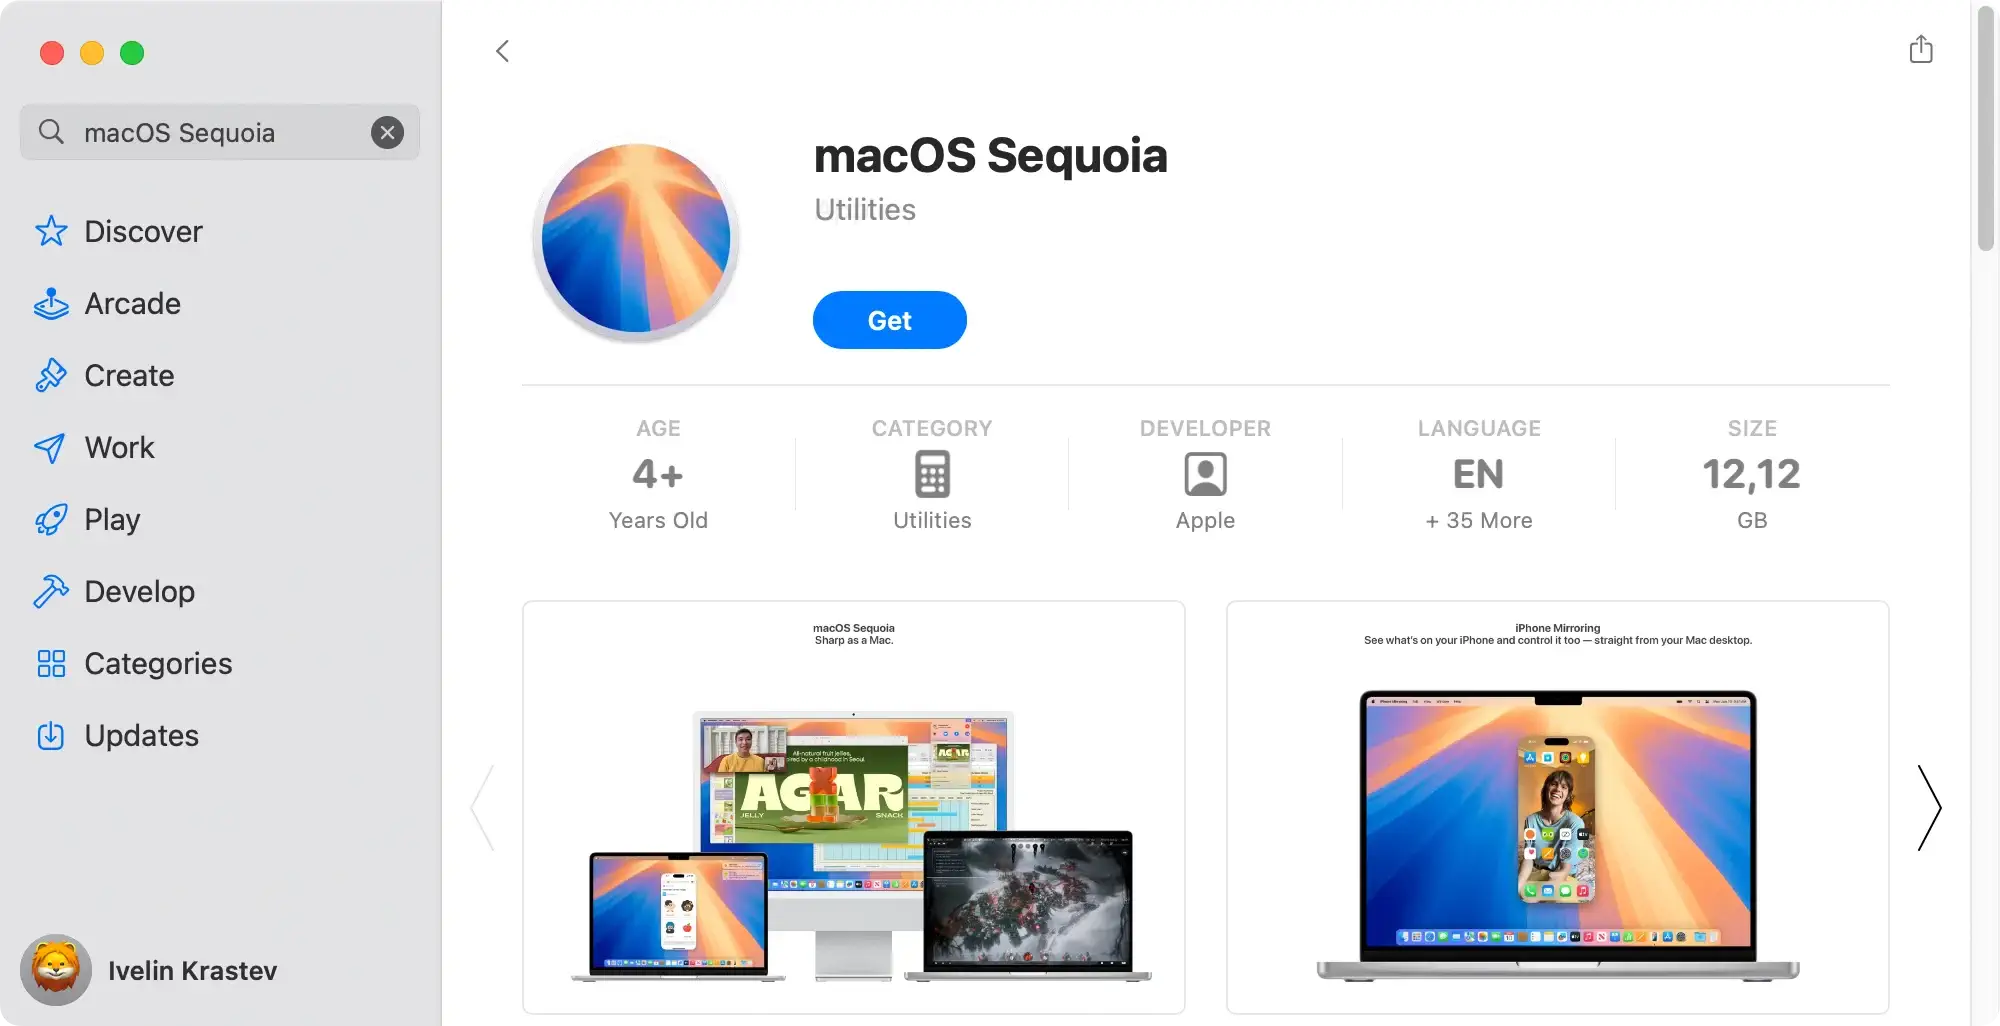Open the Work paper plane icon
The height and width of the screenshot is (1026, 2000).
tap(50, 447)
